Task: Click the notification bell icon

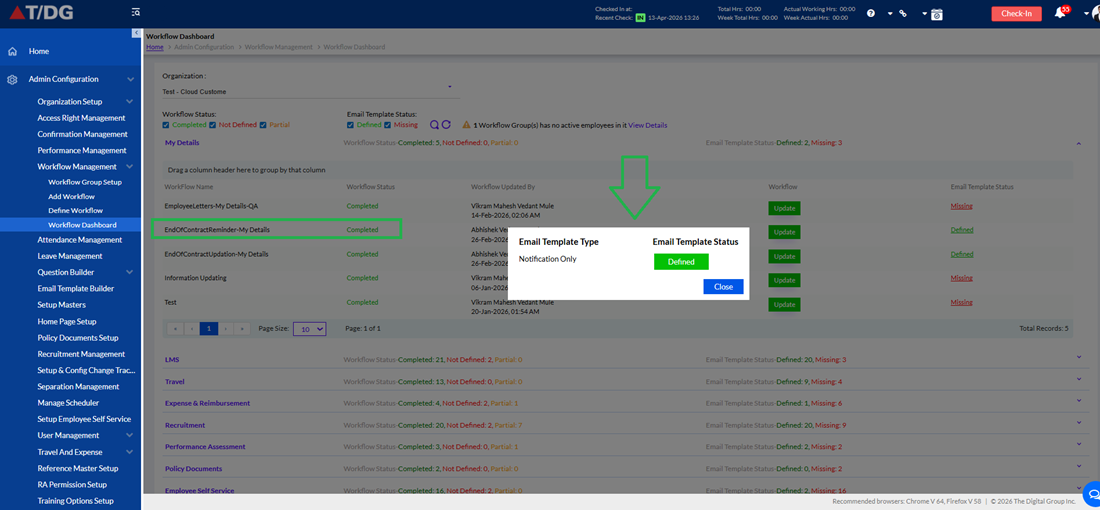Action: tap(1060, 13)
